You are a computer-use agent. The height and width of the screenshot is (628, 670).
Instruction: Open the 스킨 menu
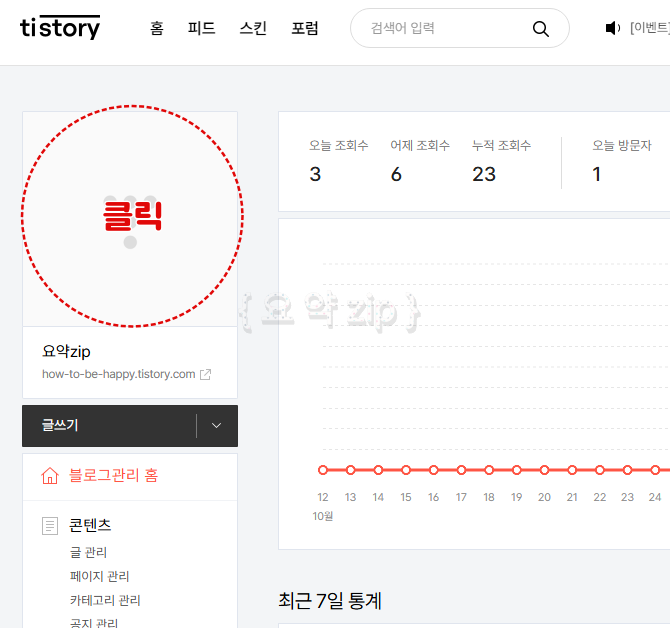(x=253, y=28)
